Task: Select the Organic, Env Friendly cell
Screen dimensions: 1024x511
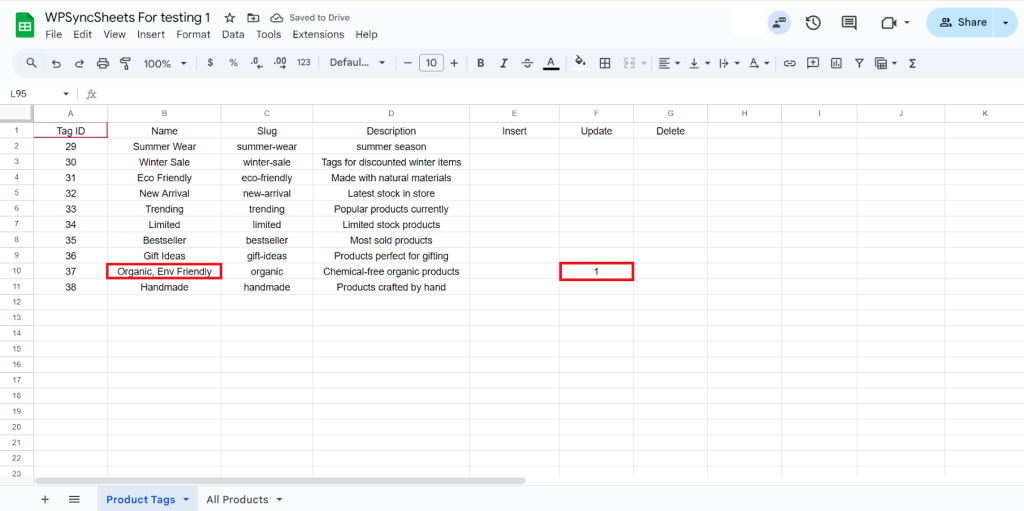Action: tap(165, 271)
